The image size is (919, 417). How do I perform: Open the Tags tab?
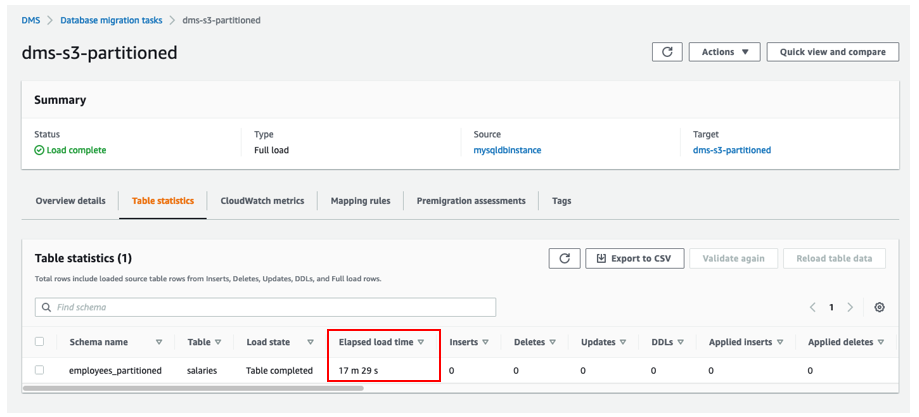[561, 201]
